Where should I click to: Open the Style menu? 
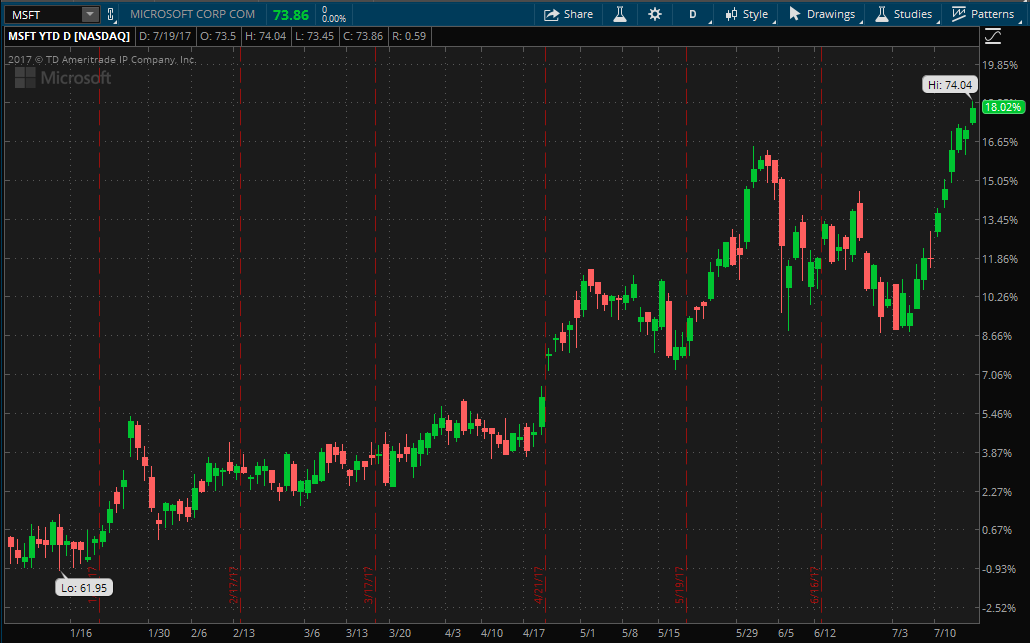point(747,14)
